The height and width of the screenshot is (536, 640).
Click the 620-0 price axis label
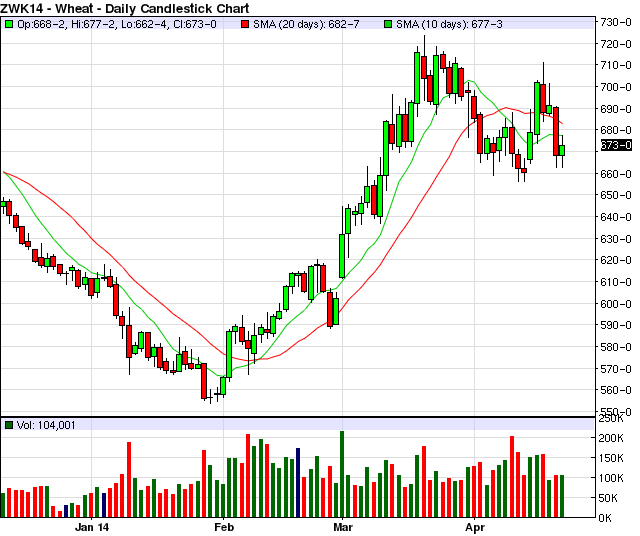click(x=616, y=260)
